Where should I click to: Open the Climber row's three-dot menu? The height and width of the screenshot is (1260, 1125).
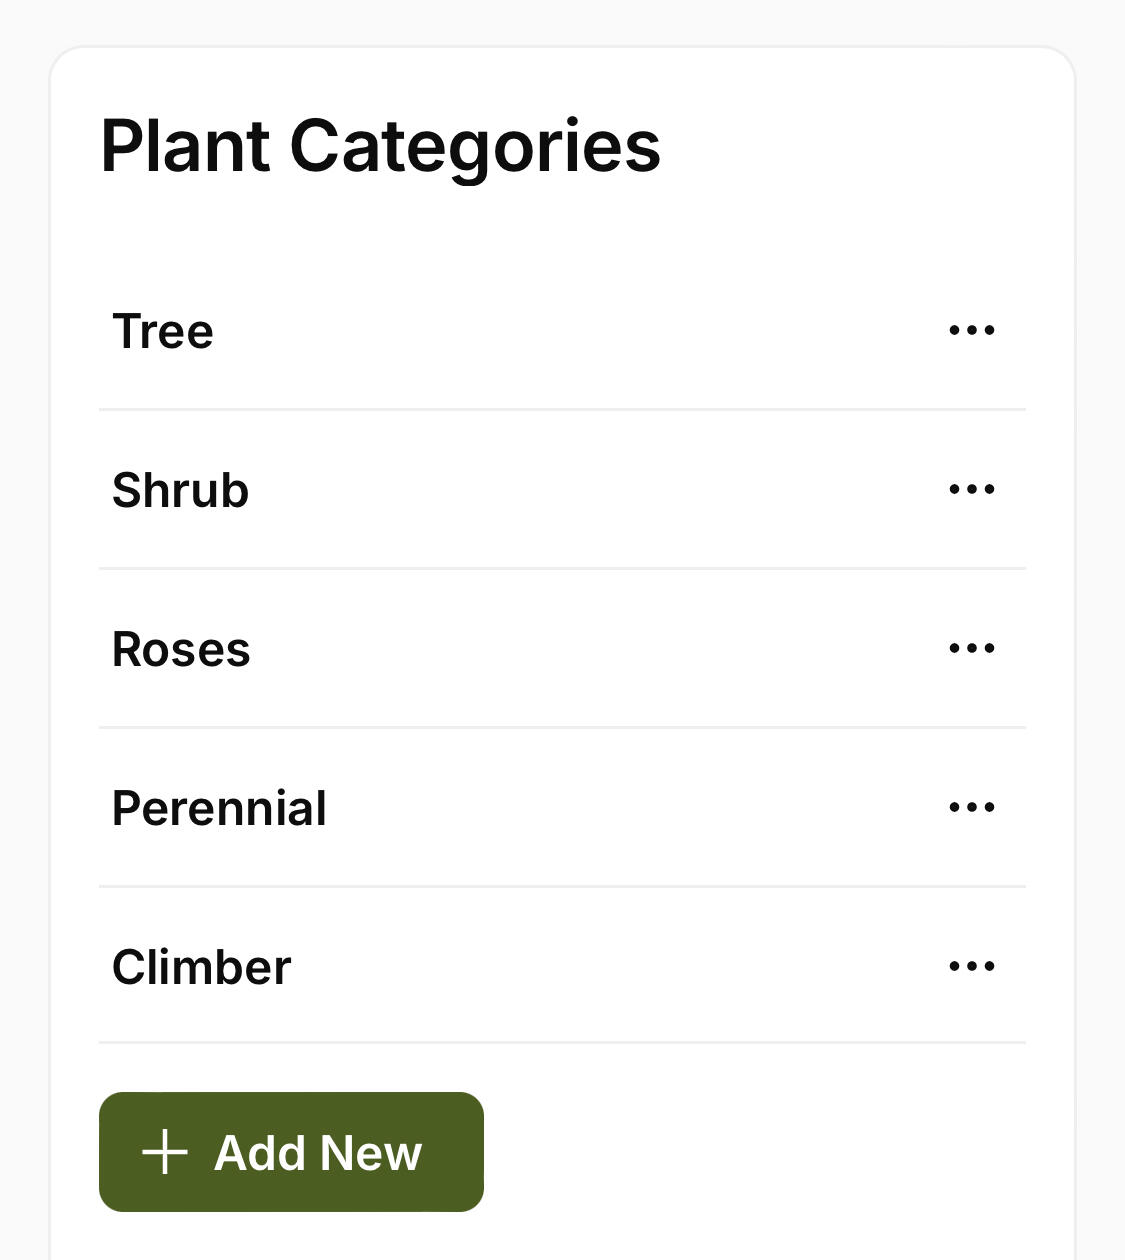(x=971, y=966)
